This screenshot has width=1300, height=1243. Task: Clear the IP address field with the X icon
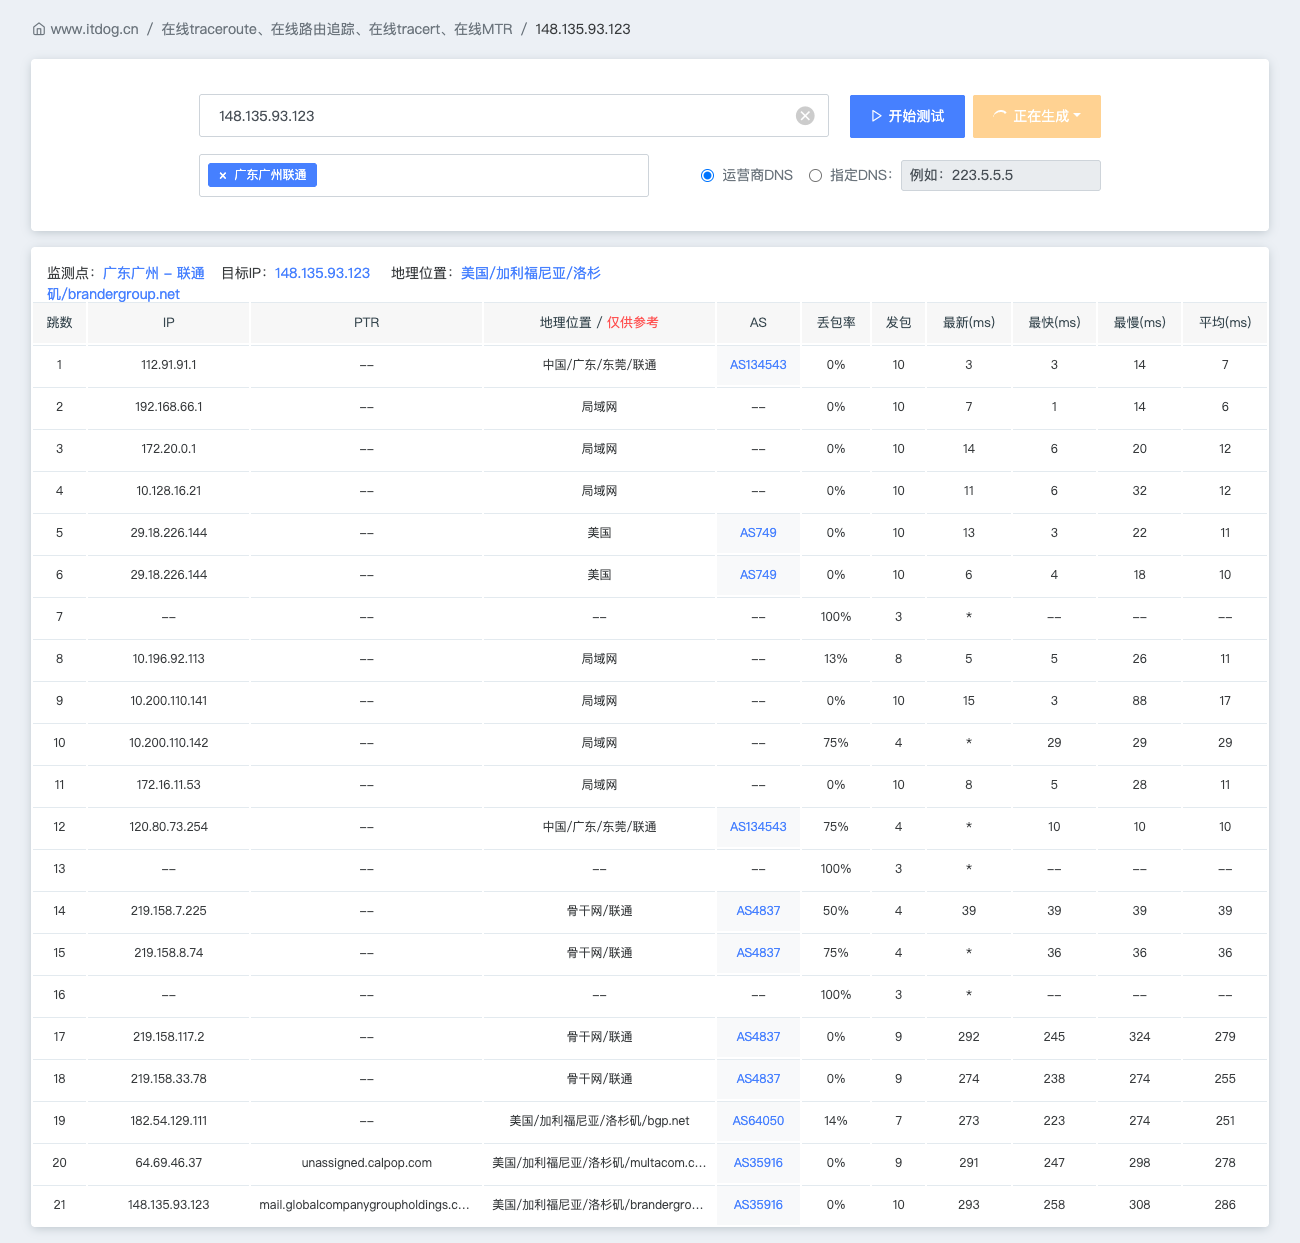point(805,116)
